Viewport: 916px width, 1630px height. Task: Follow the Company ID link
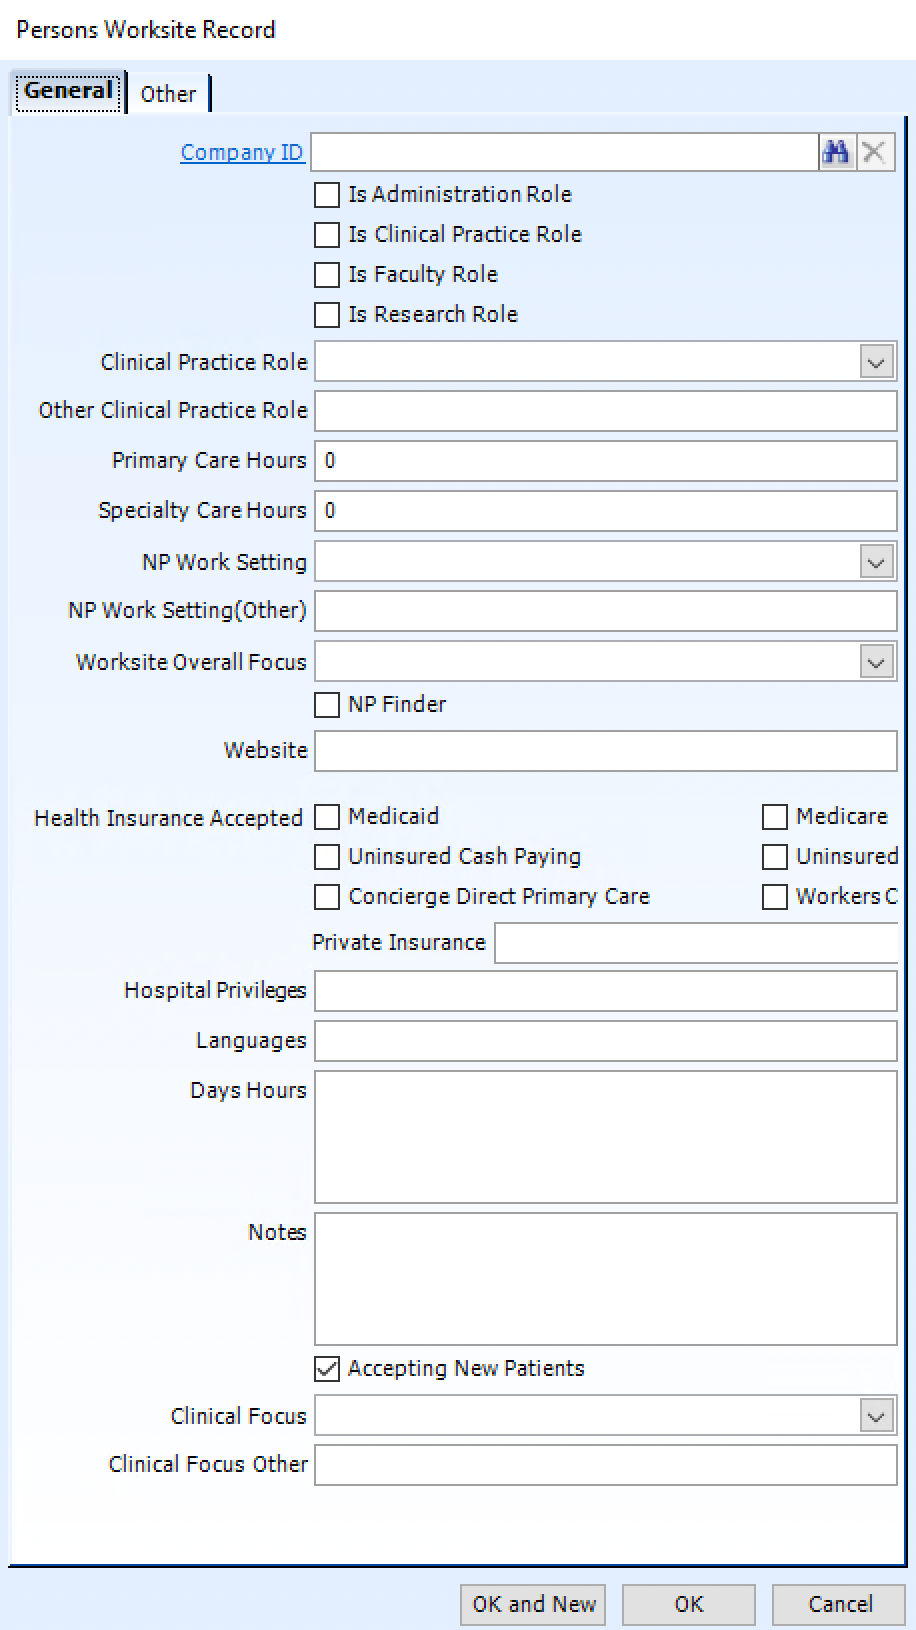(242, 152)
